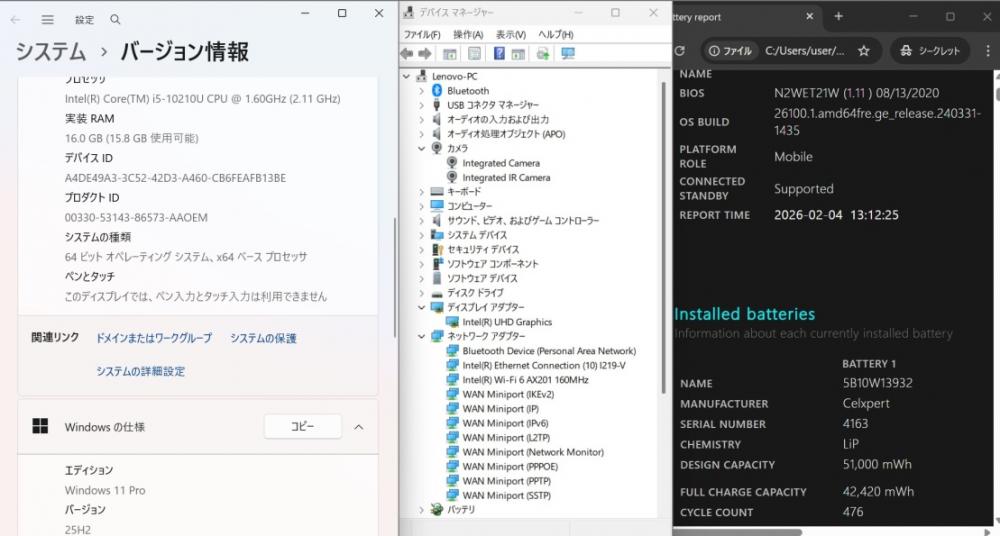Collapse ネットワーク アダプター category
1000x536 pixels.
click(422, 336)
